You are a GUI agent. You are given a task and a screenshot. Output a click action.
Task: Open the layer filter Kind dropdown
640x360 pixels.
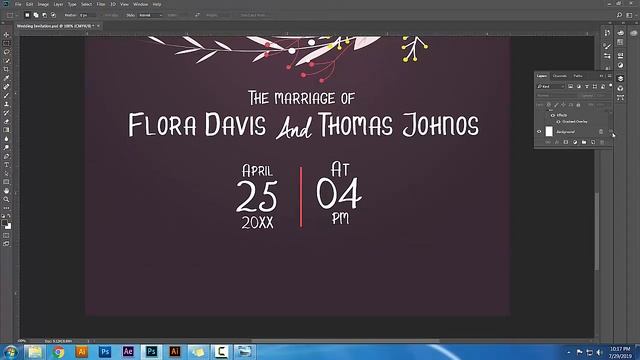pos(551,86)
